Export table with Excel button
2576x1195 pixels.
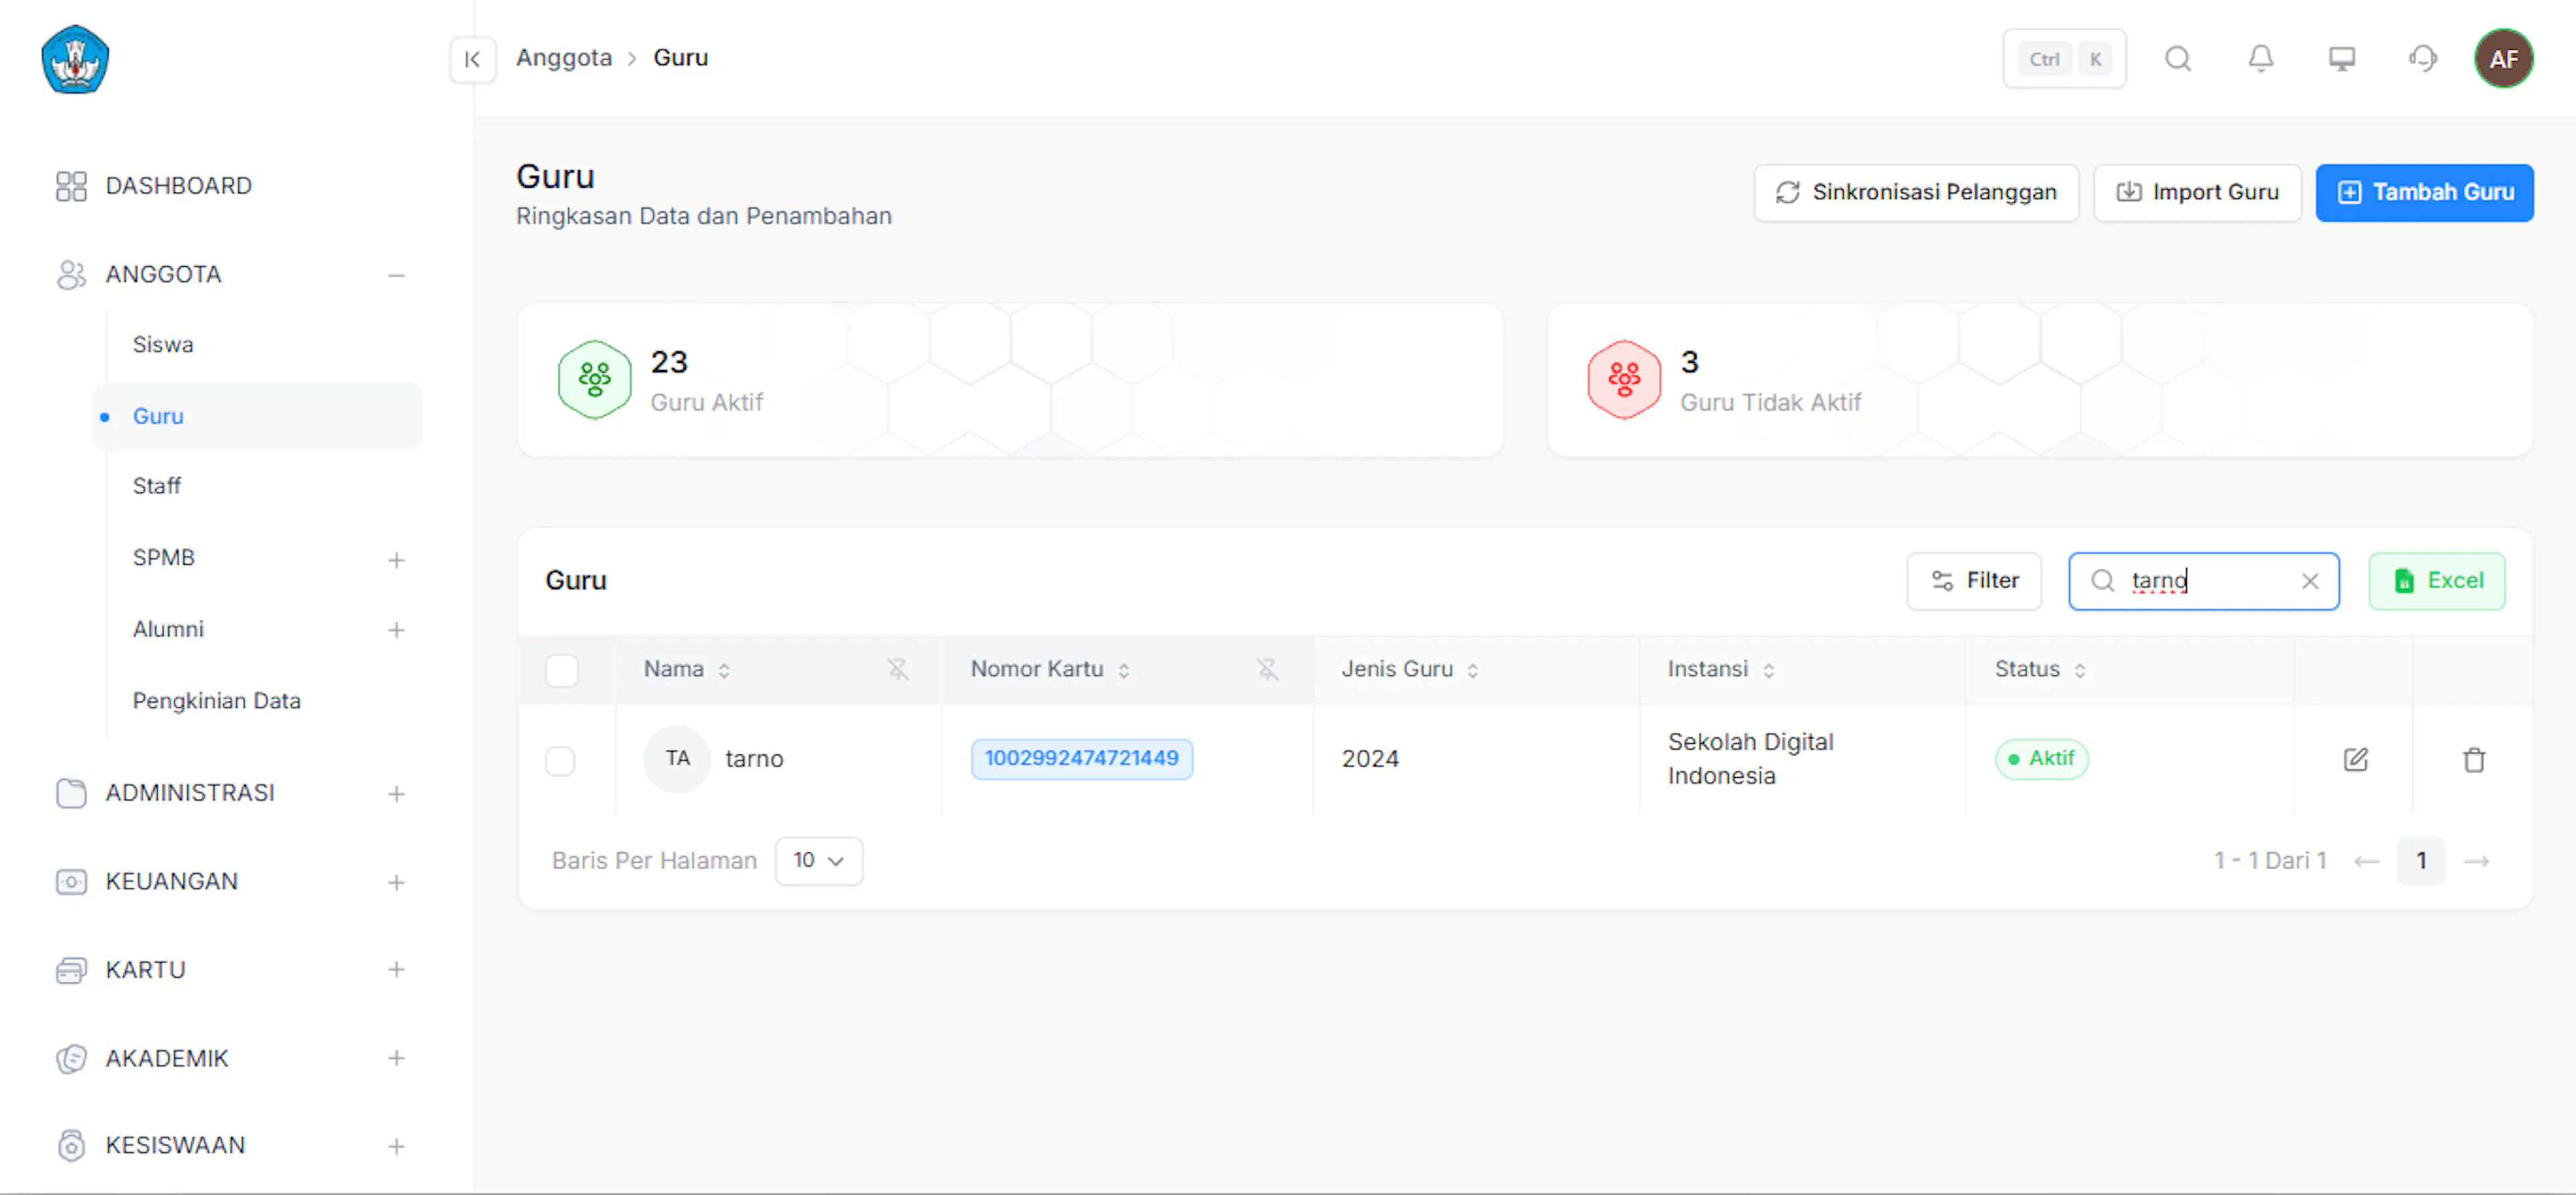tap(2436, 581)
